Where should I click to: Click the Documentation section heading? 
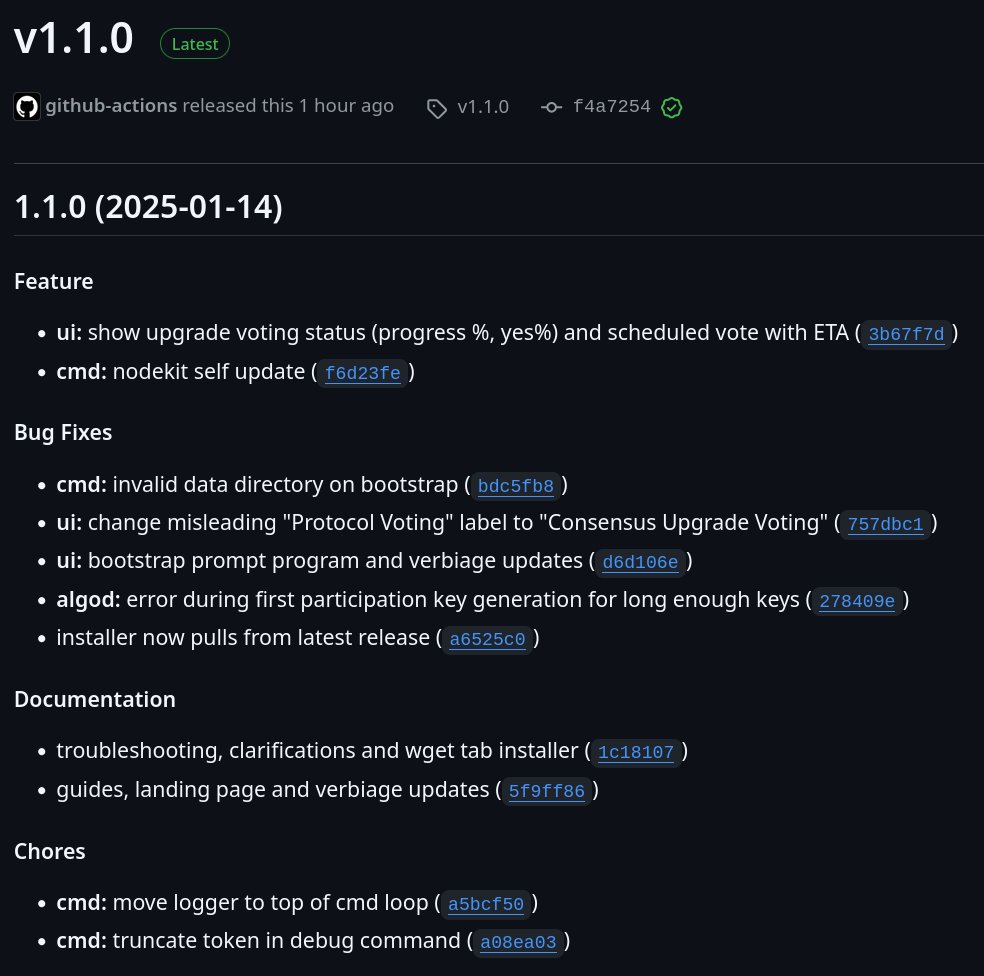point(95,699)
